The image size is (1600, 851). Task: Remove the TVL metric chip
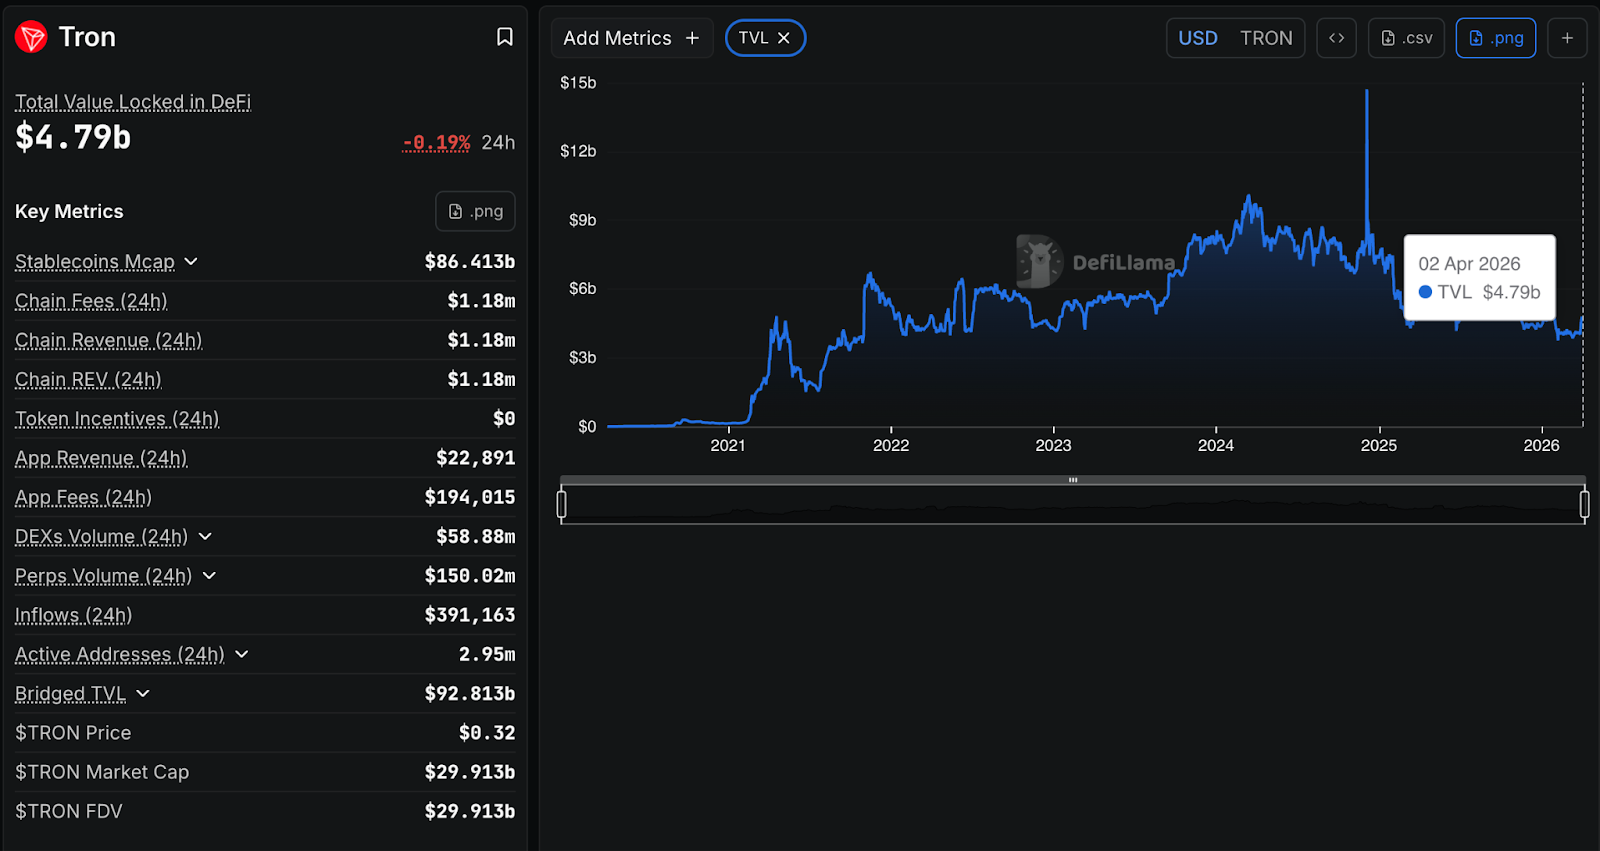784,38
